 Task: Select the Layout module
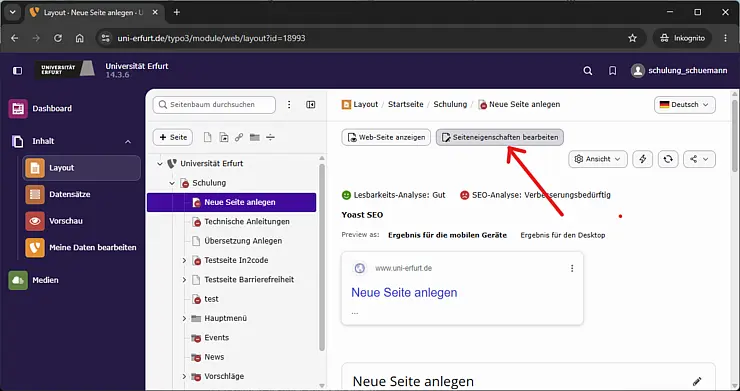pos(82,168)
